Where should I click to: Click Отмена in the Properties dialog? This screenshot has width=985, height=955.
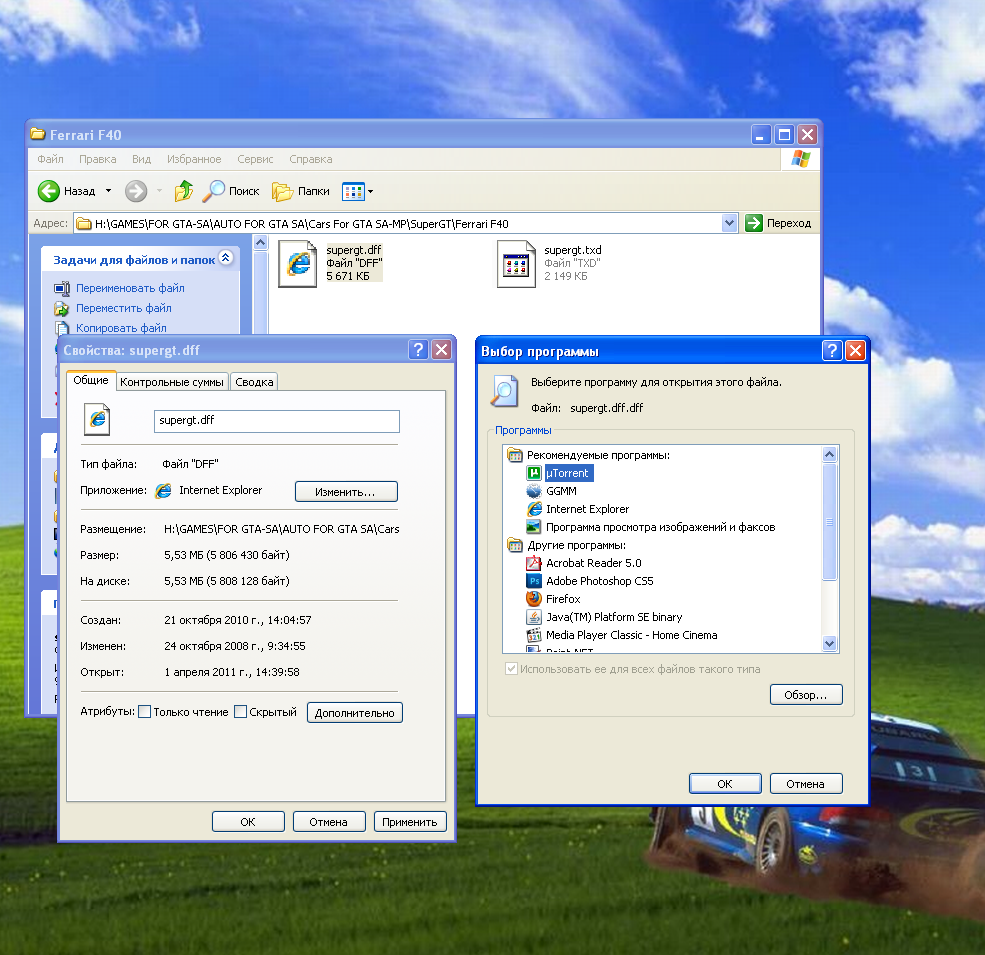329,822
